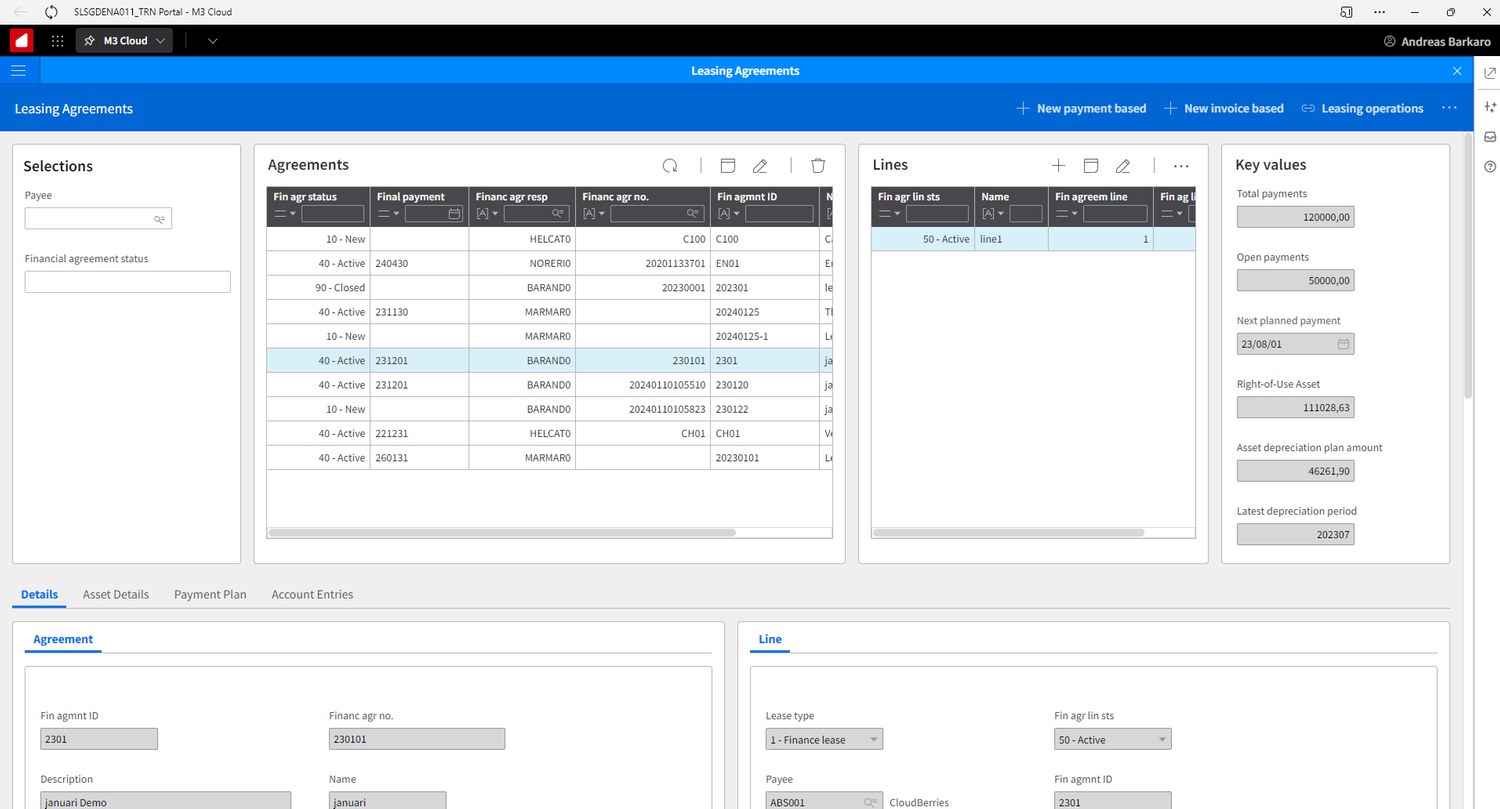The image size is (1500, 809).
Task: Switch to the Payment Plan tab
Action: click(x=210, y=594)
